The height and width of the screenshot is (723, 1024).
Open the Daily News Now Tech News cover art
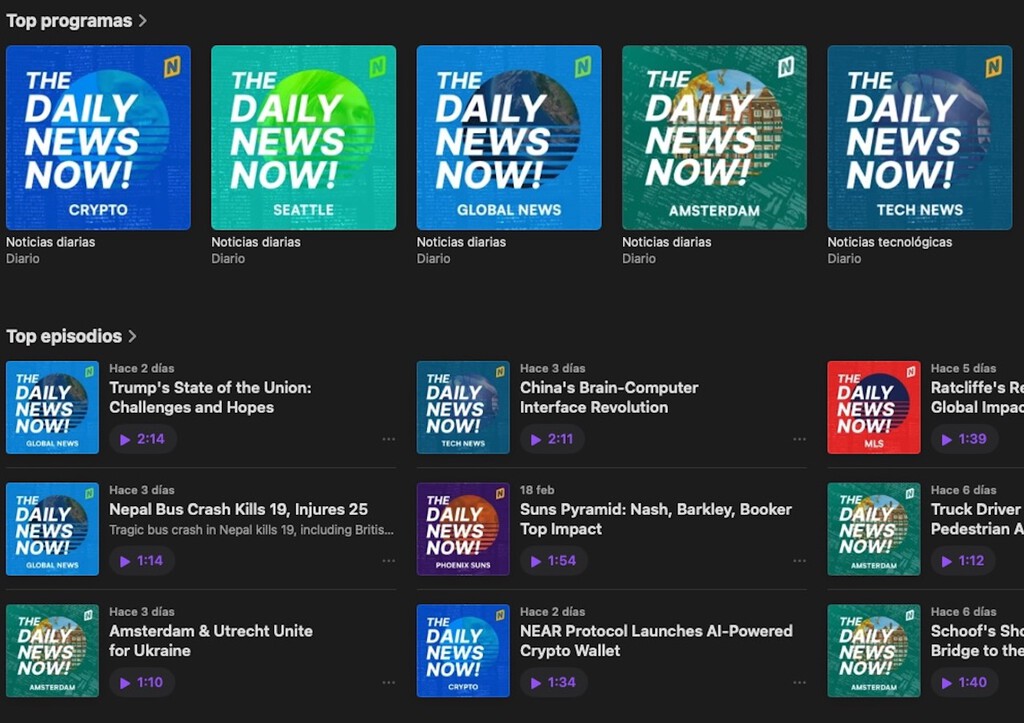pyautogui.click(x=919, y=137)
